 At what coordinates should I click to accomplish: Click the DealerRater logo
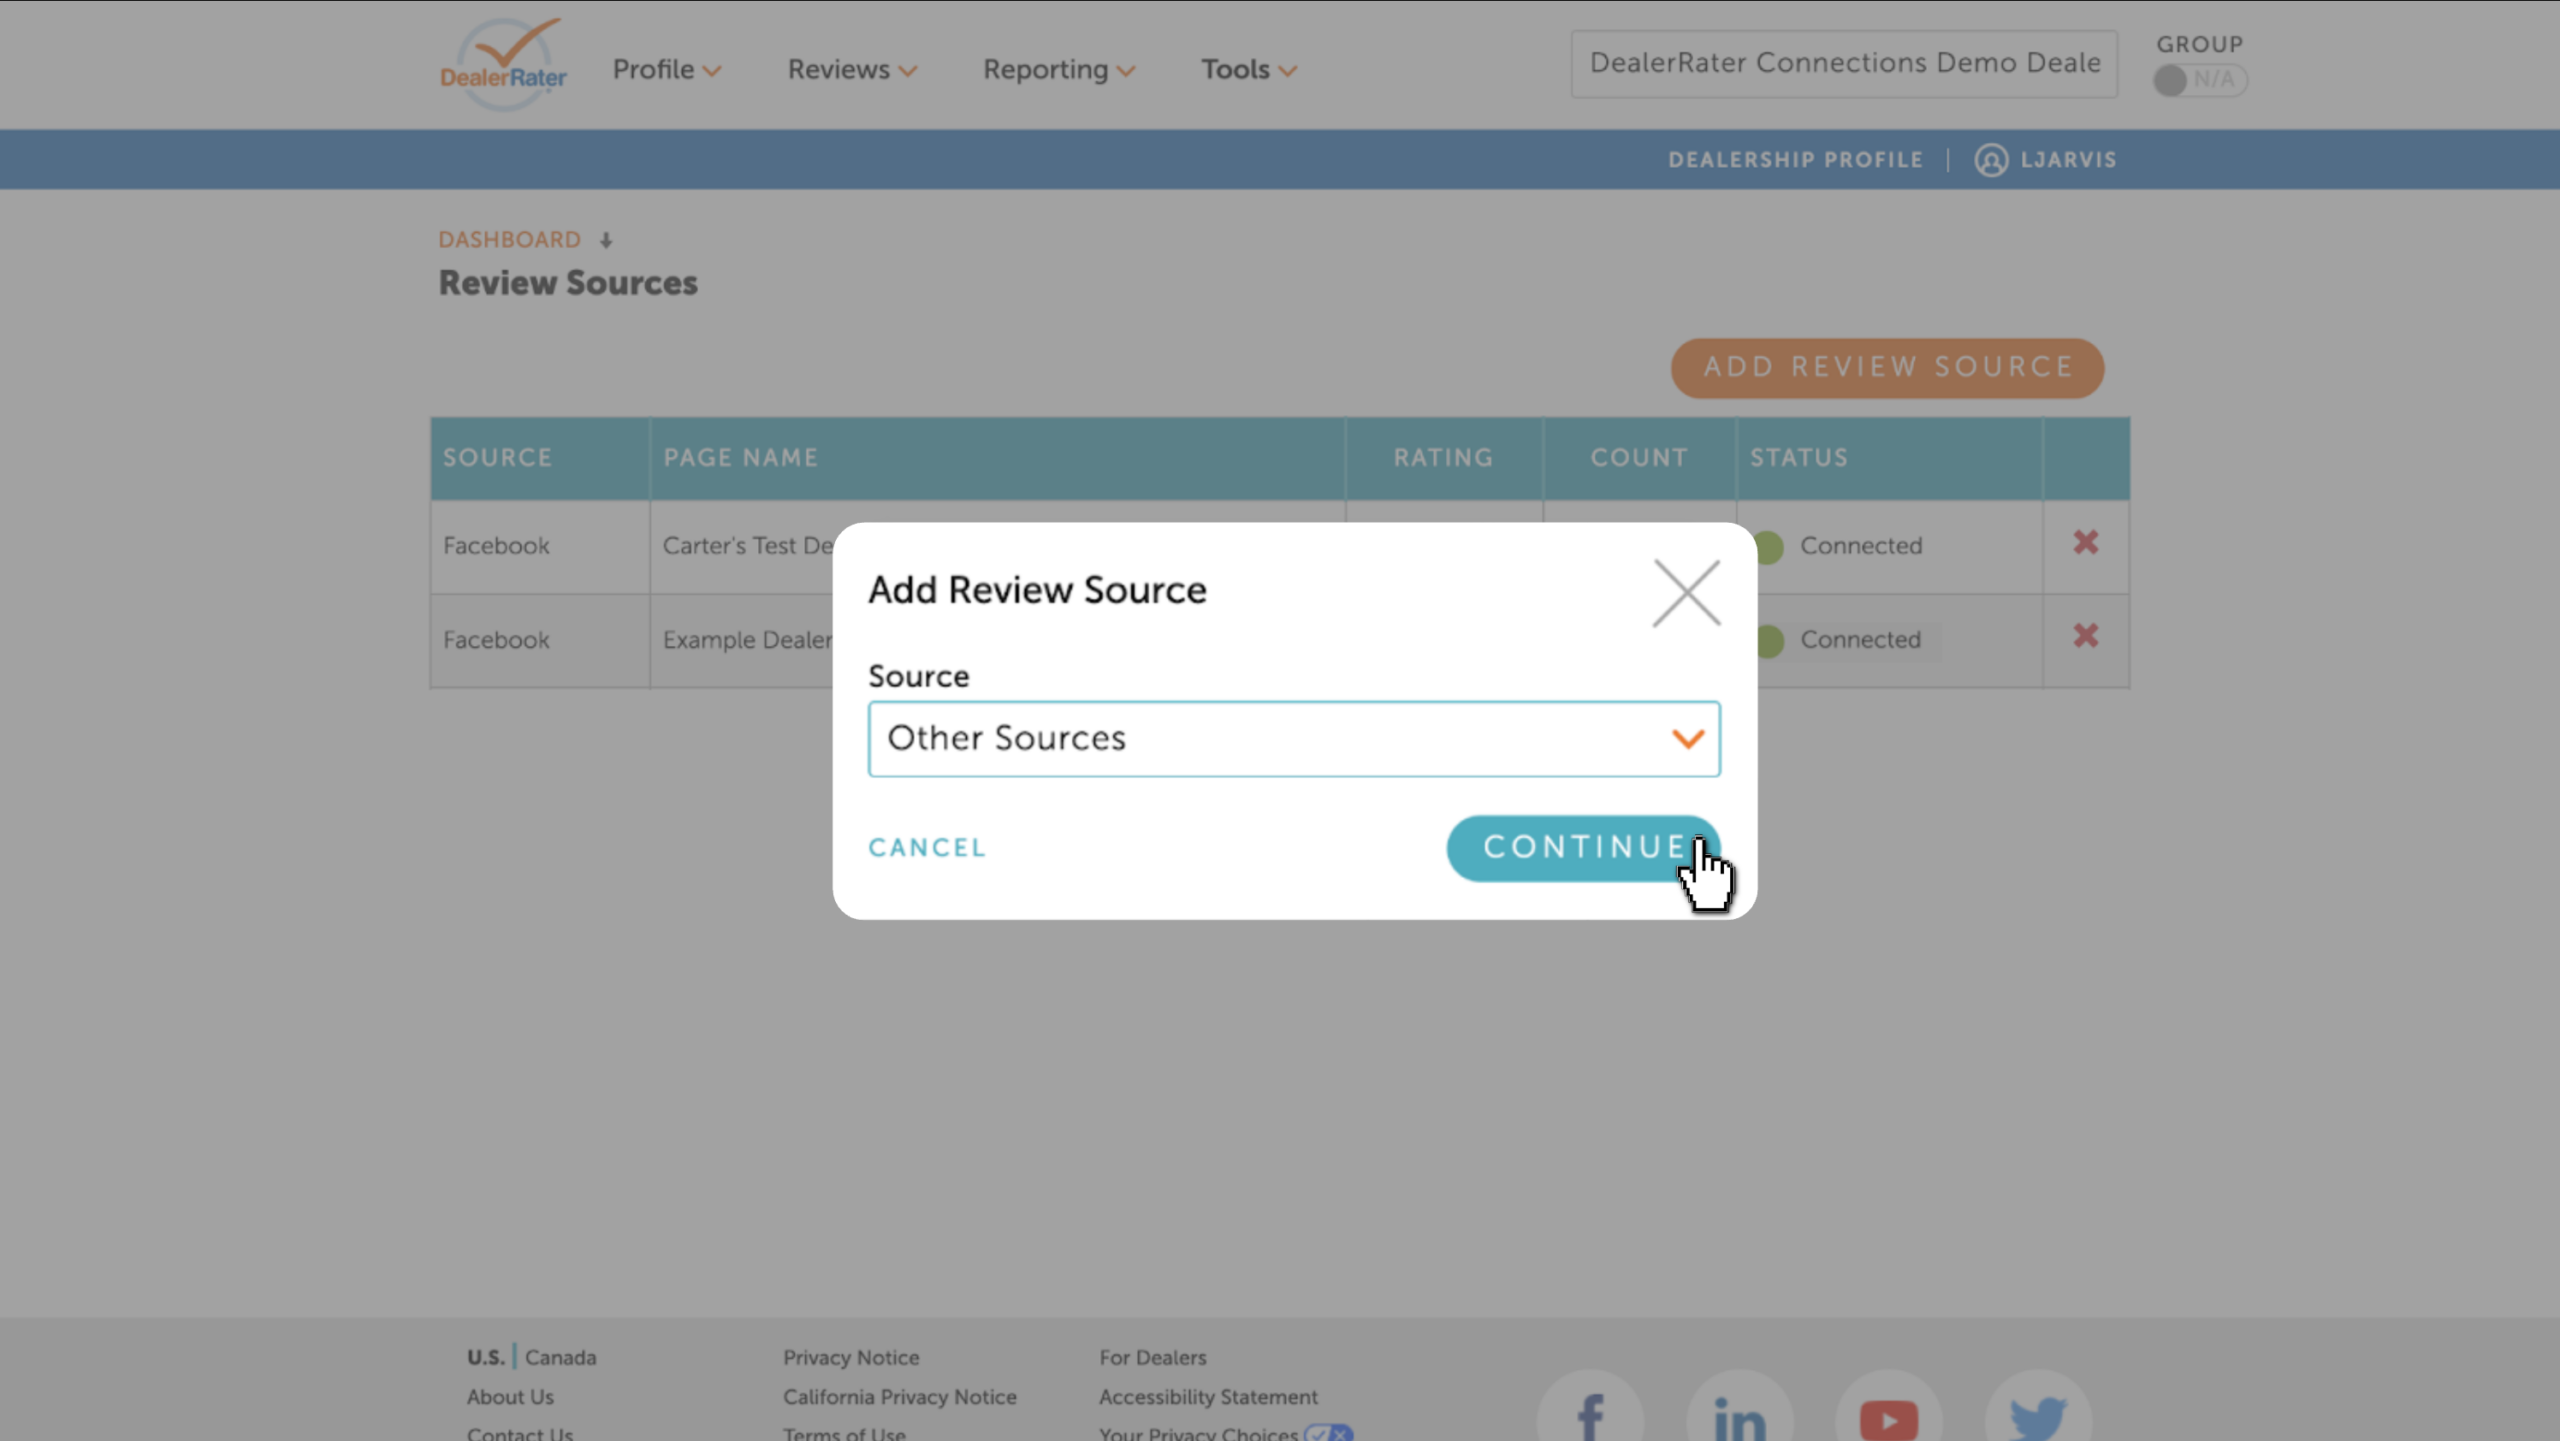click(503, 65)
